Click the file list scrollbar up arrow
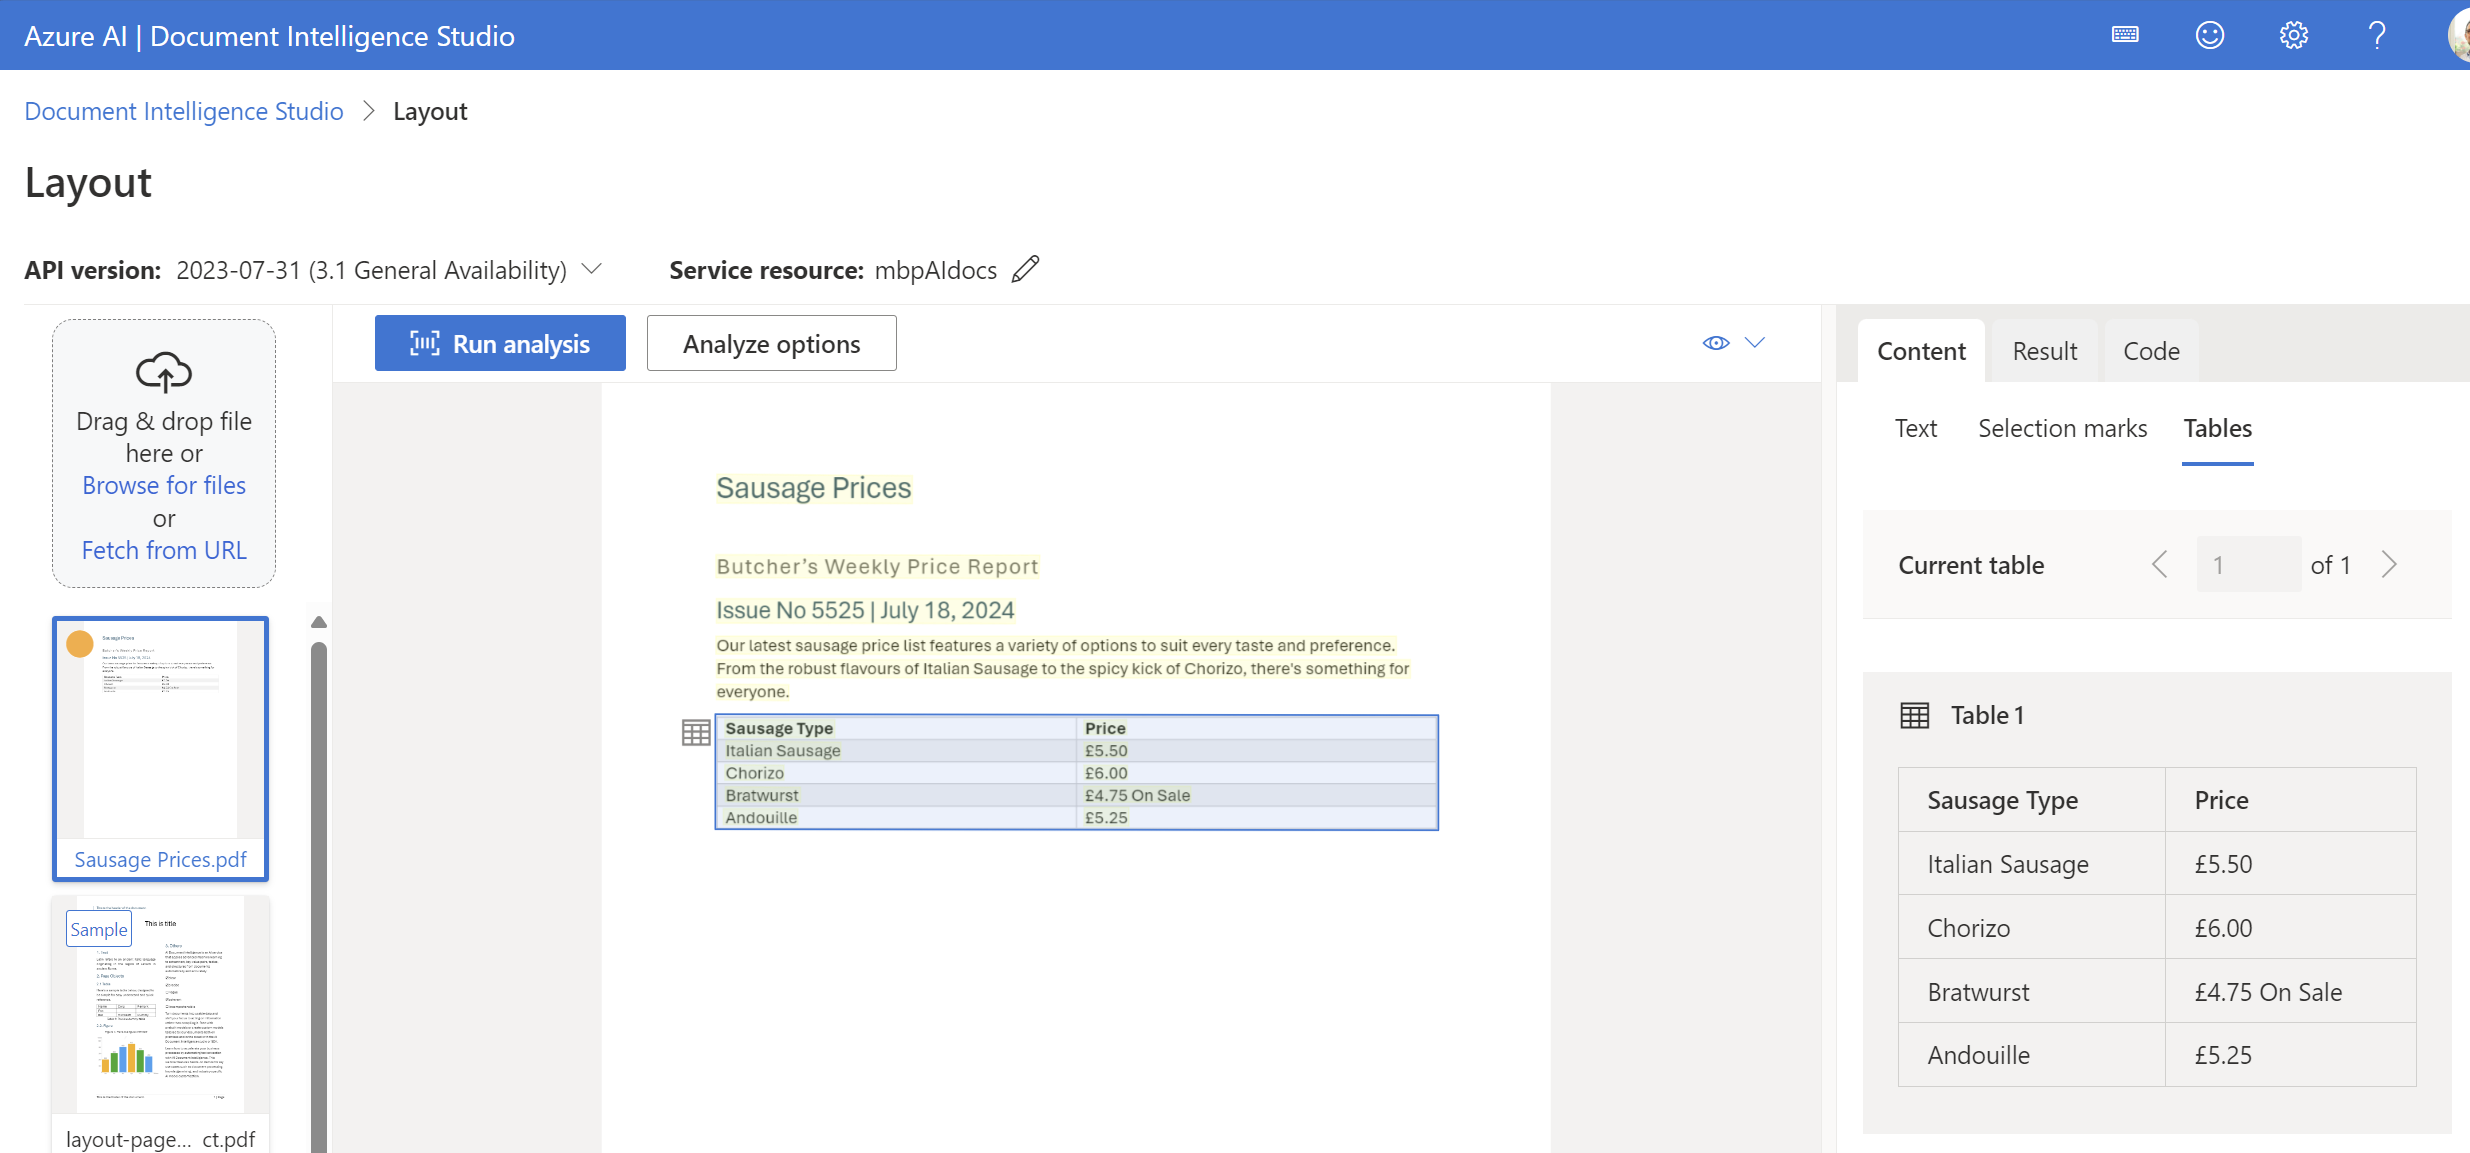Screen dimensions: 2470x1153 319,622
